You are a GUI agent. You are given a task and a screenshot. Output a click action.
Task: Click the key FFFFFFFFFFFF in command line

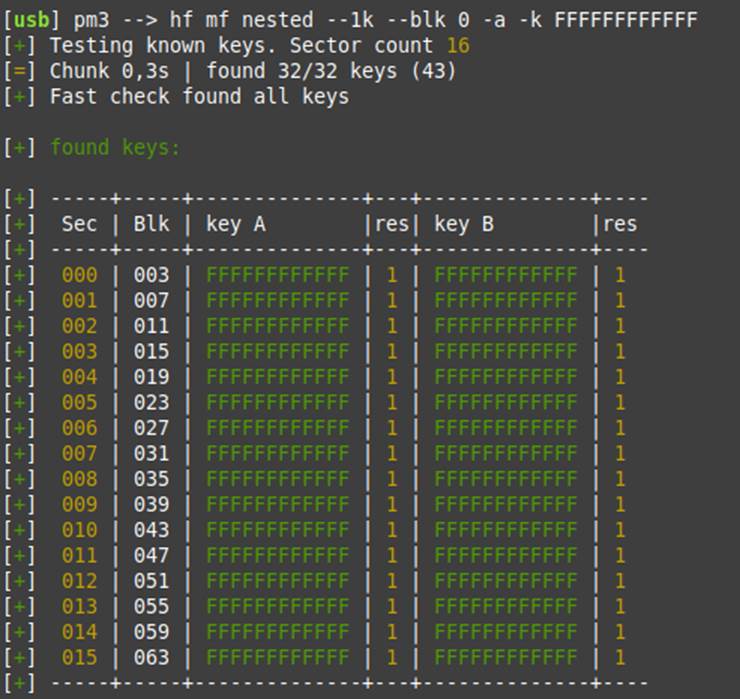tap(625, 20)
